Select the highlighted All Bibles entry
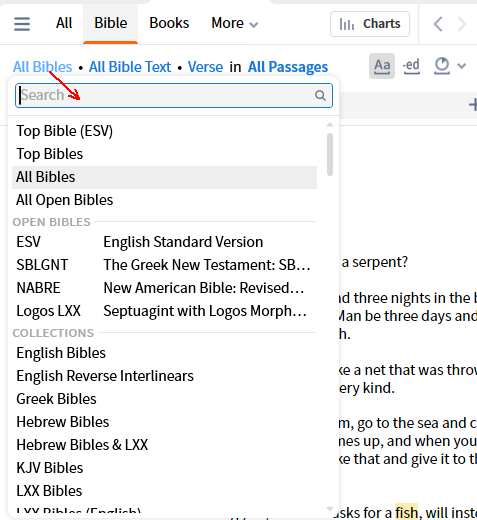This screenshot has width=477, height=520. click(x=164, y=177)
